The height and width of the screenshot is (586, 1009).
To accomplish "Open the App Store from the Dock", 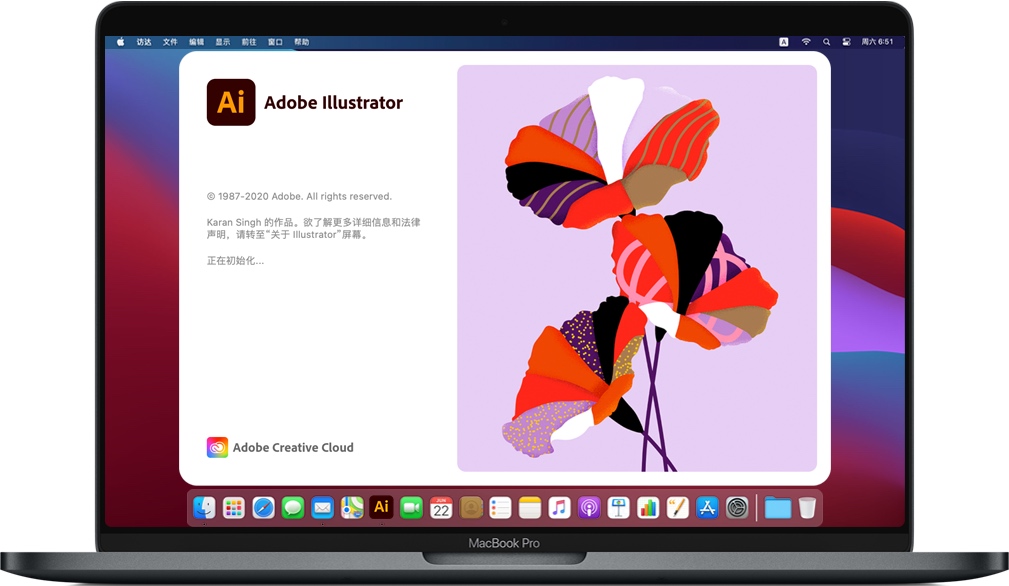I will point(706,507).
